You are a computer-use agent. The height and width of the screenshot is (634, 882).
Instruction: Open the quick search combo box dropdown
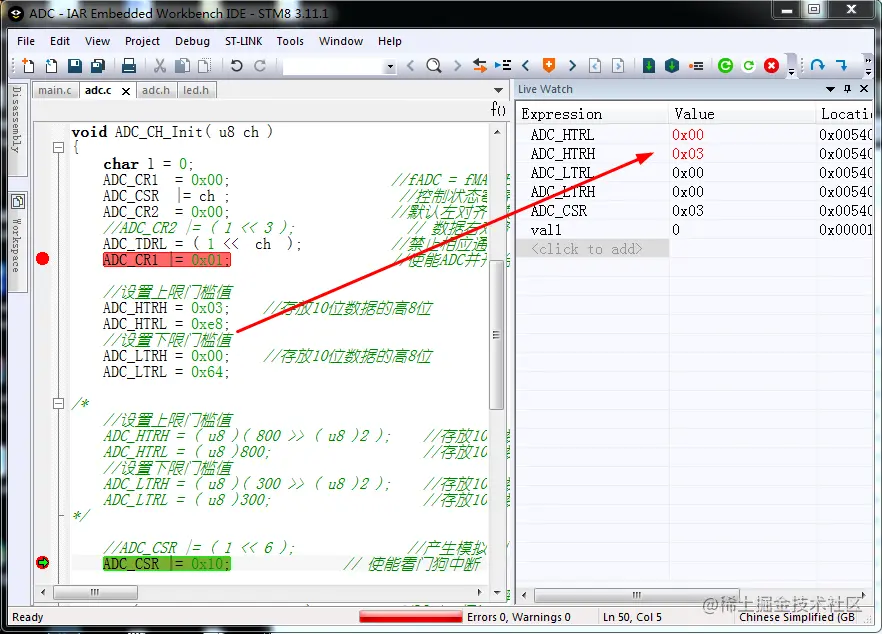coord(390,66)
